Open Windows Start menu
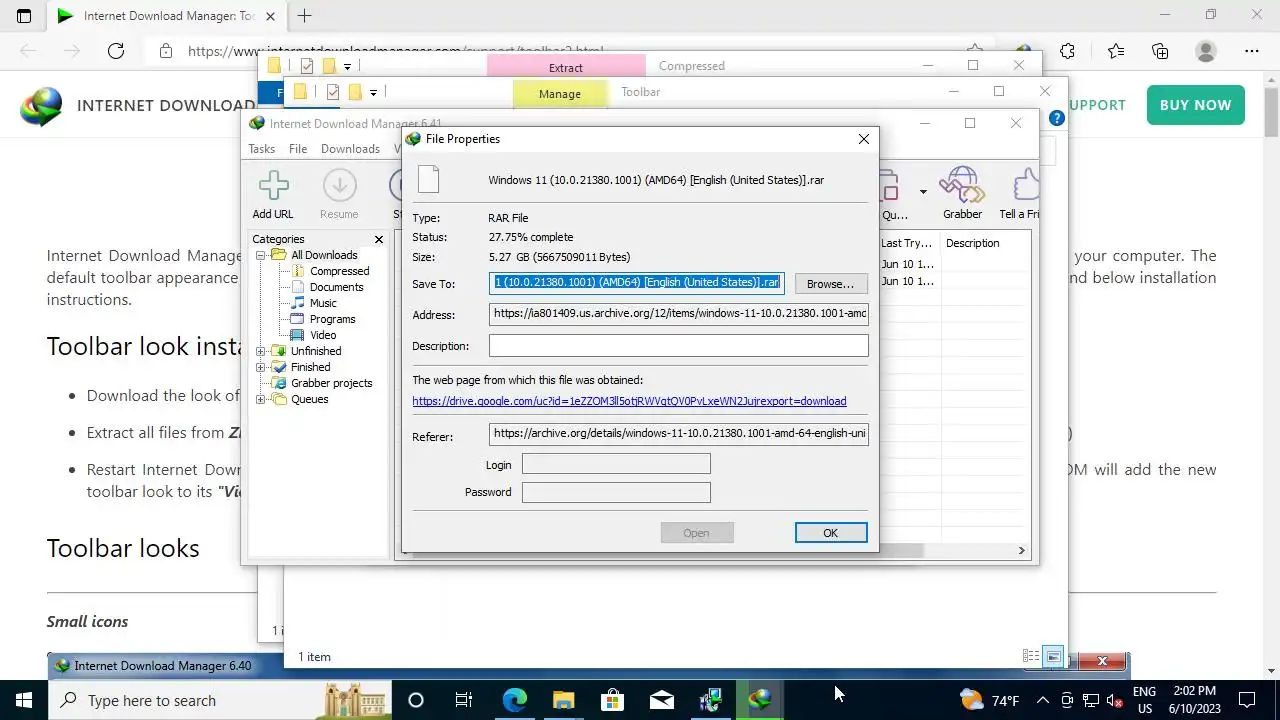Viewport: 1280px width, 720px height. click(24, 700)
